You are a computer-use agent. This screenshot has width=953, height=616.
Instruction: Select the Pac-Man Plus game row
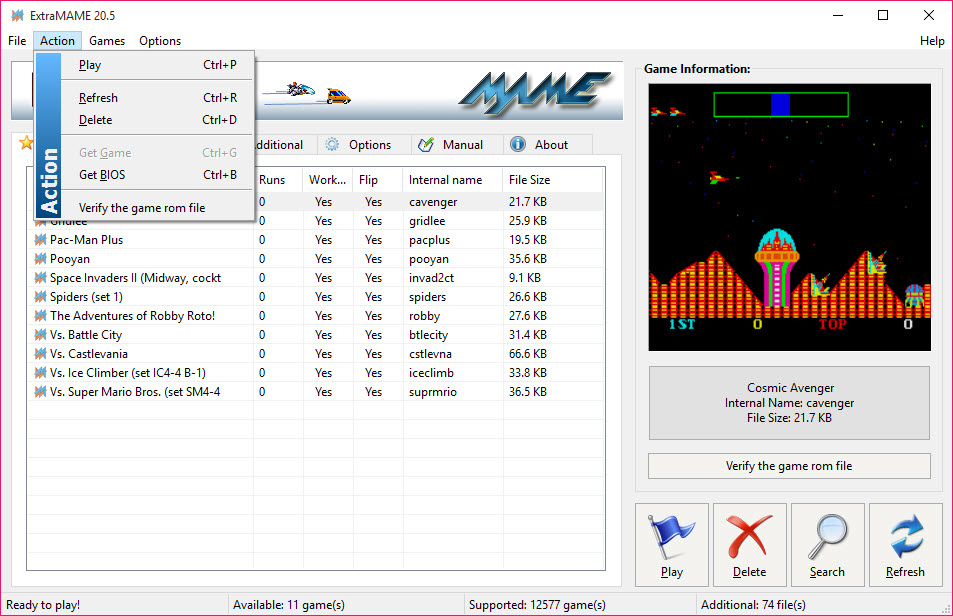[315, 240]
